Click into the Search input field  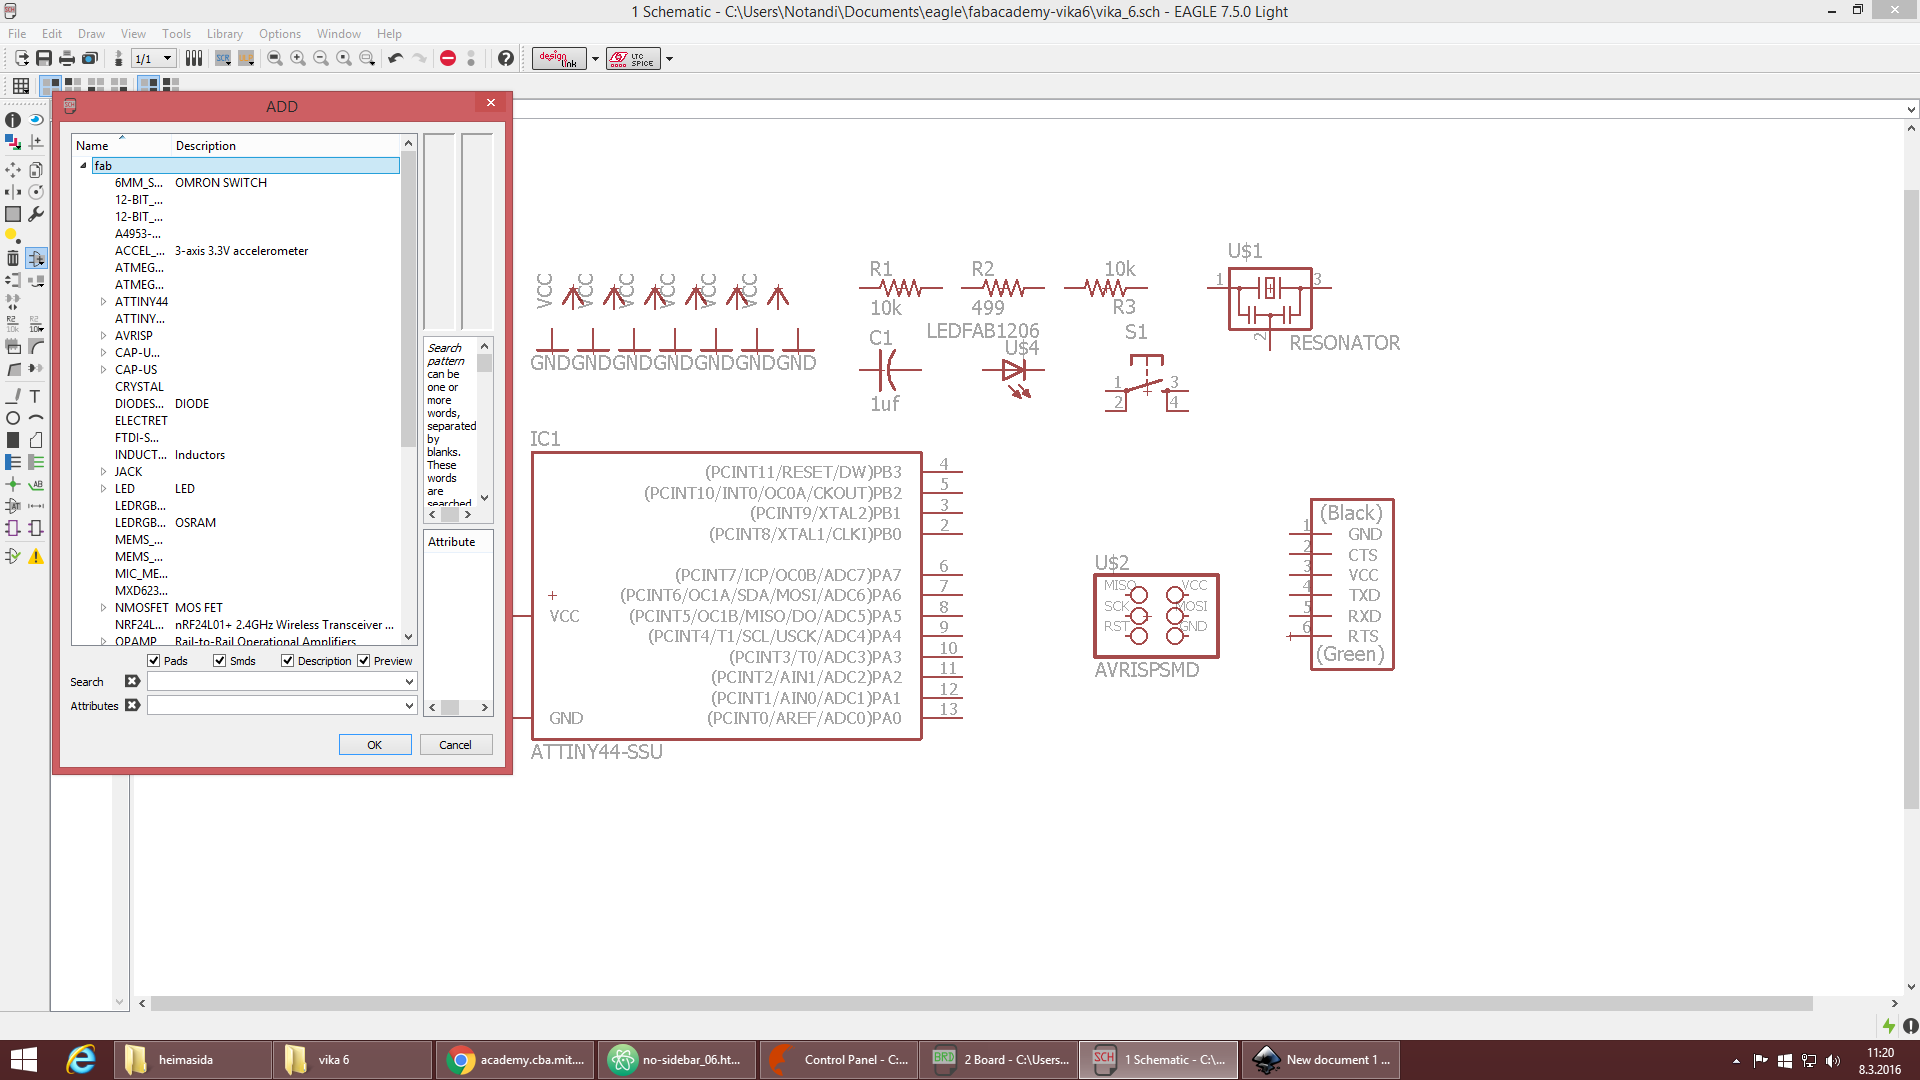pyautogui.click(x=274, y=681)
